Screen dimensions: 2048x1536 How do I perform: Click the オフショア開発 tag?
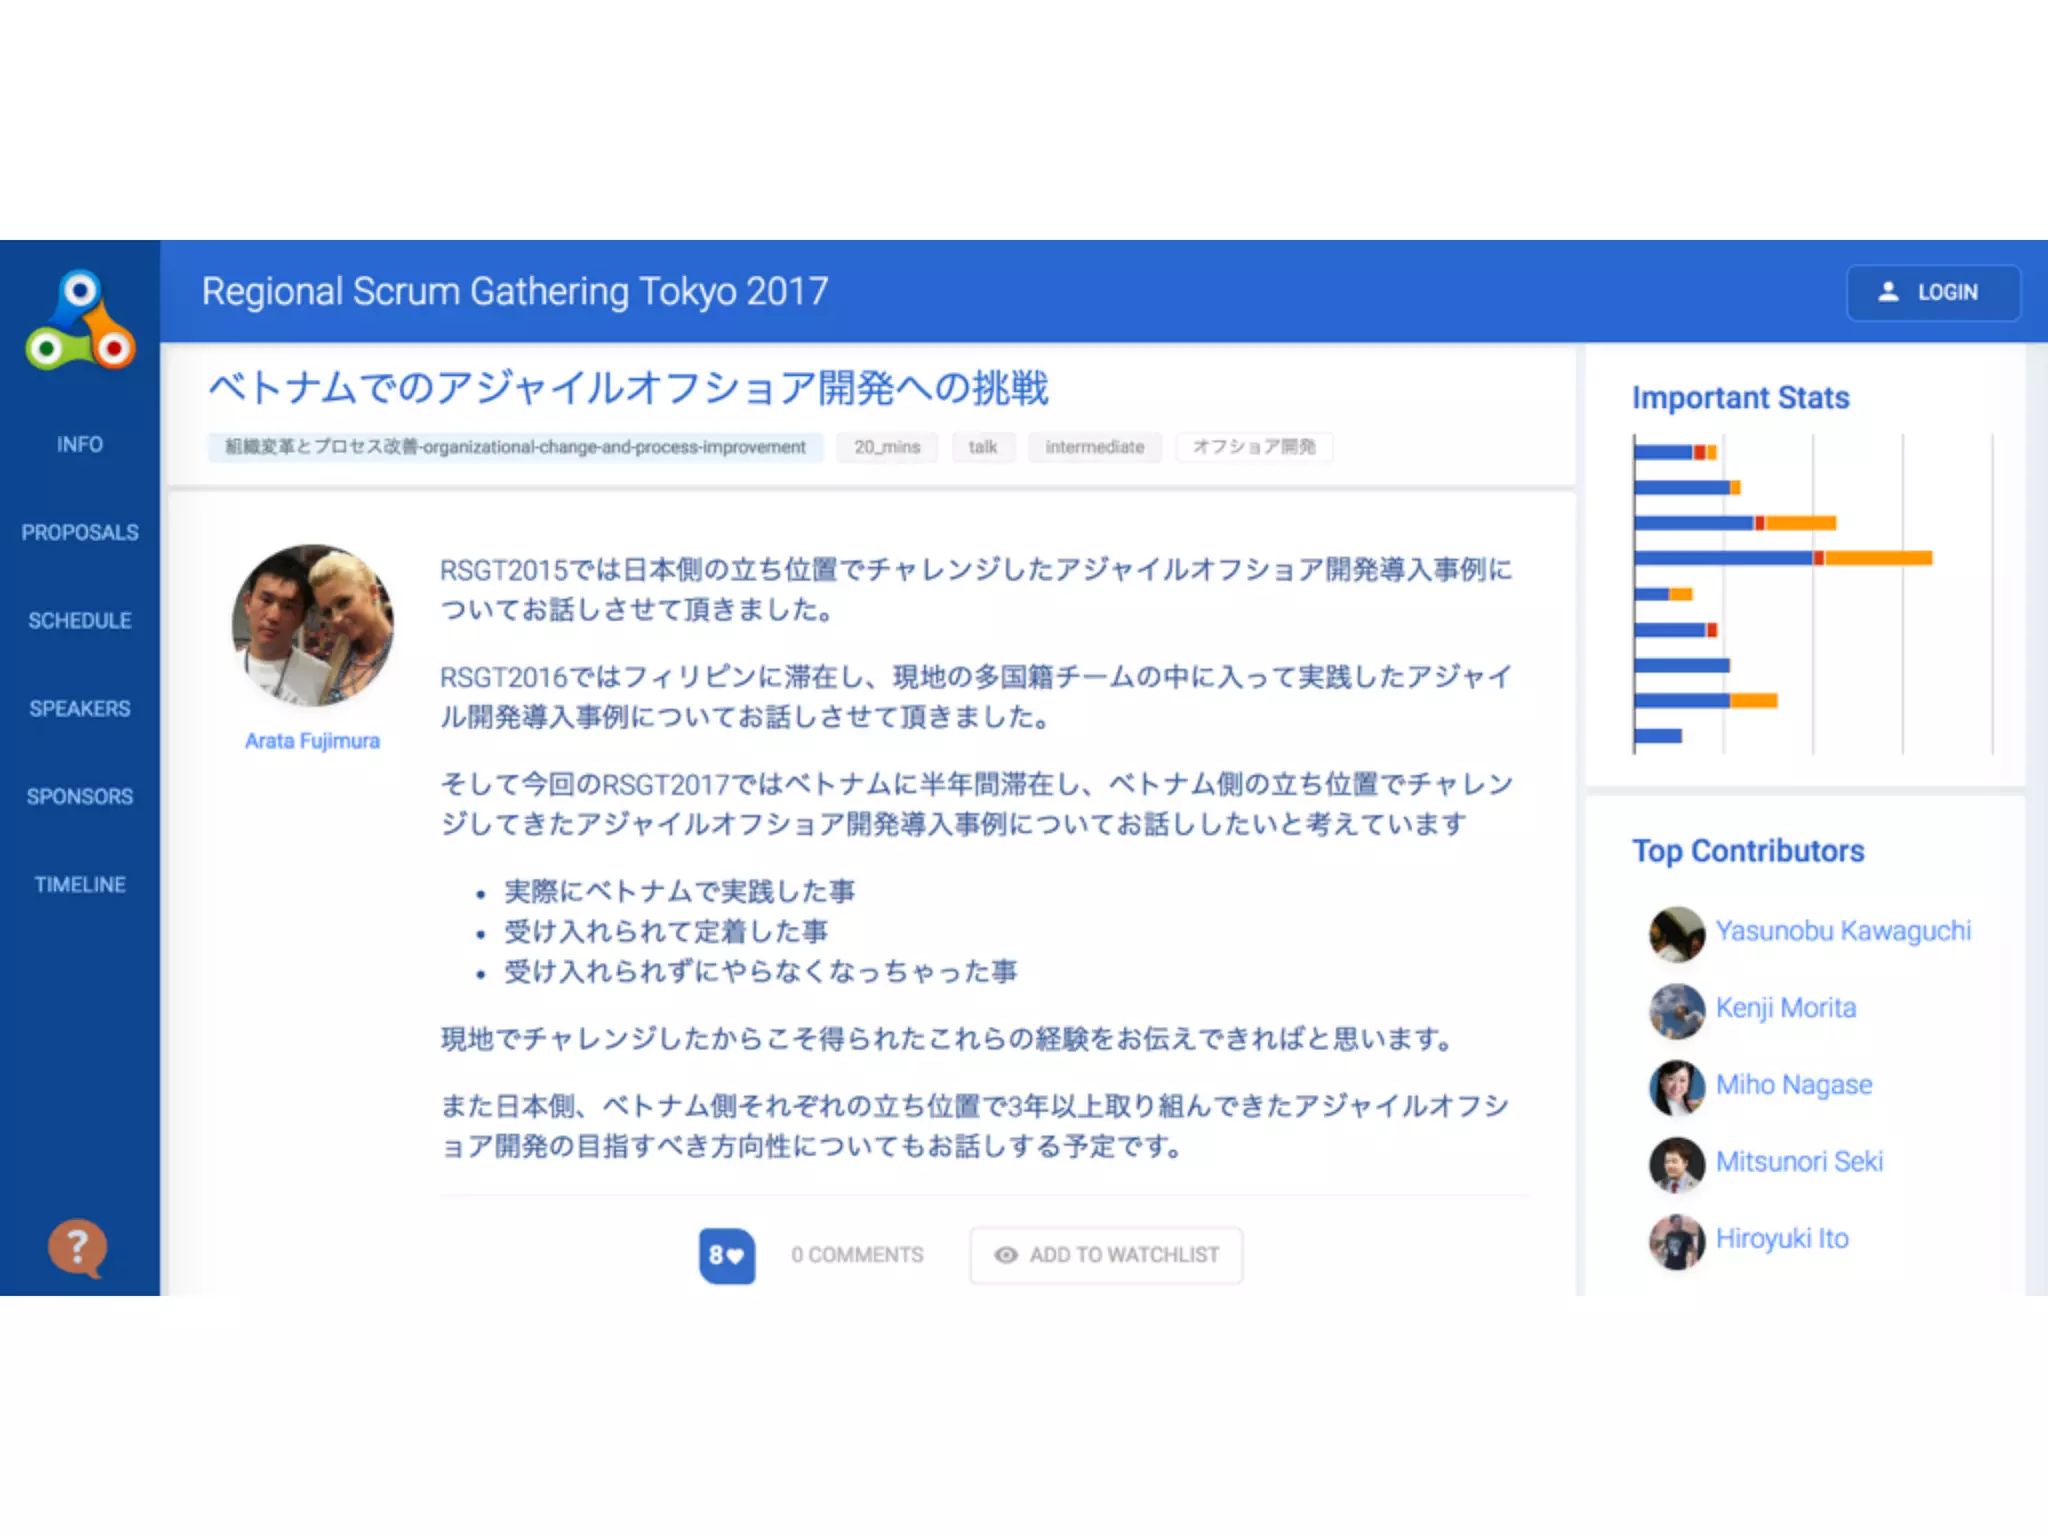[x=1254, y=447]
